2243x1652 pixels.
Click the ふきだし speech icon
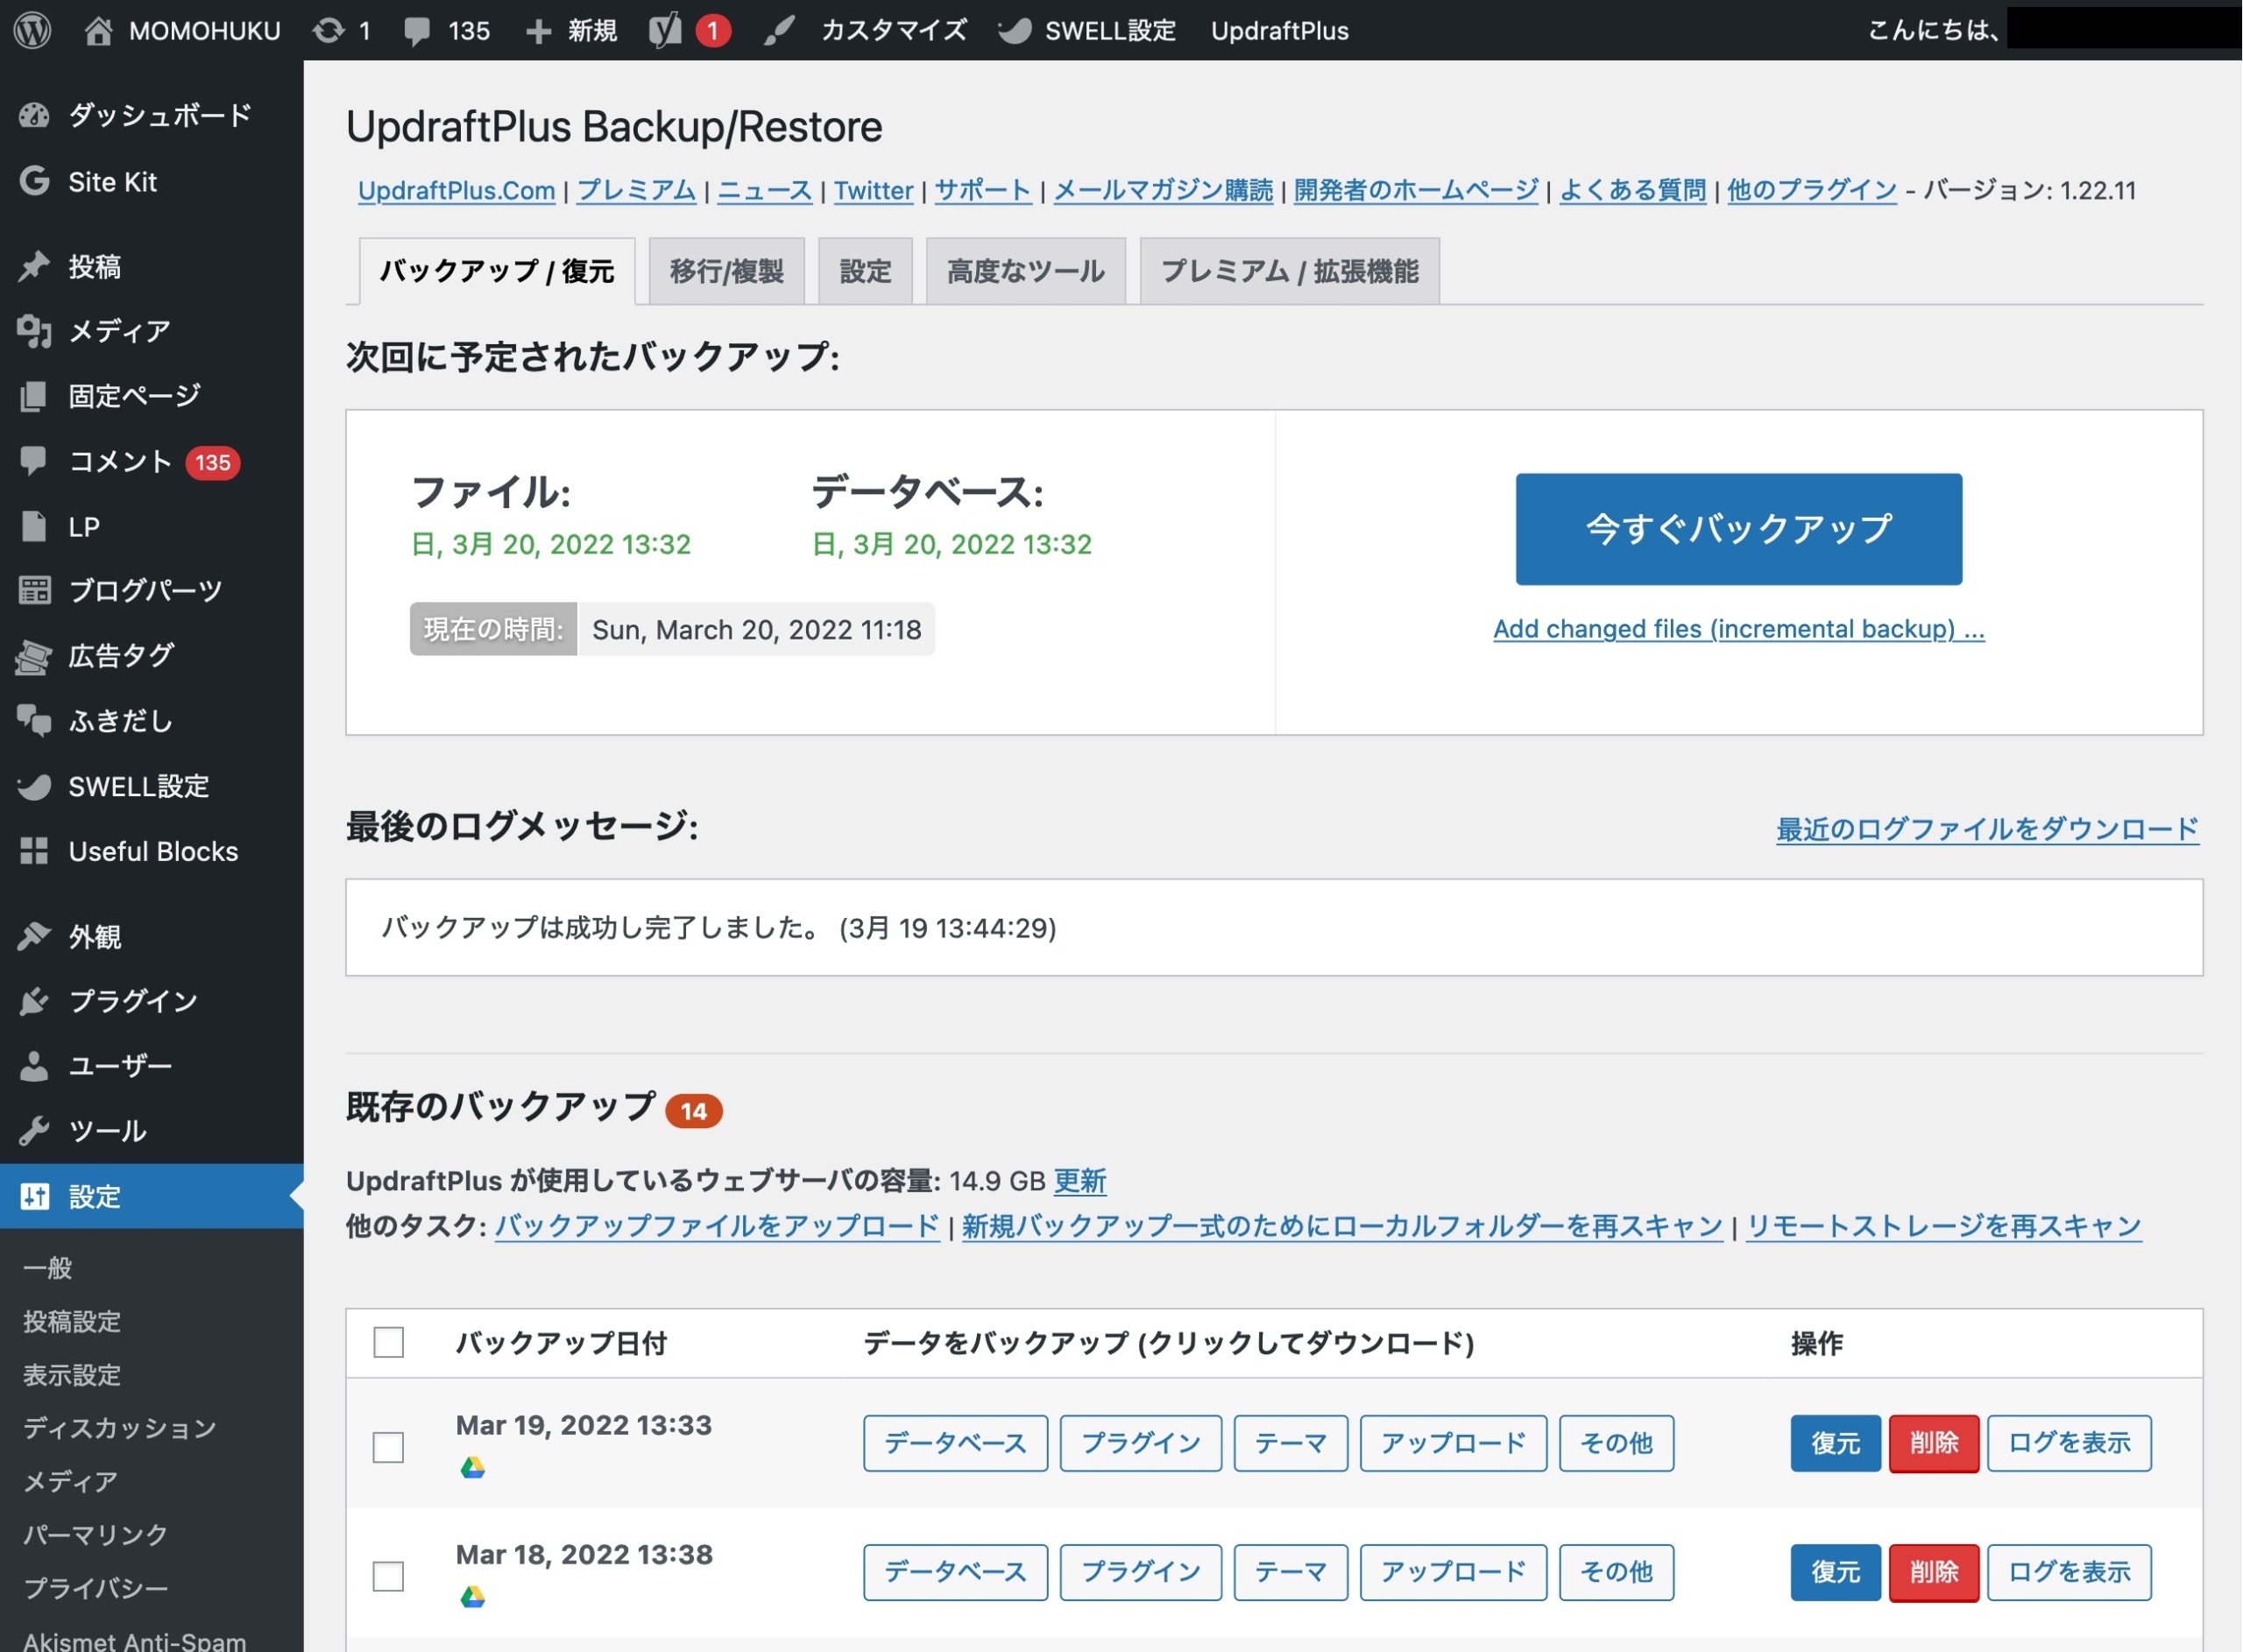point(34,721)
